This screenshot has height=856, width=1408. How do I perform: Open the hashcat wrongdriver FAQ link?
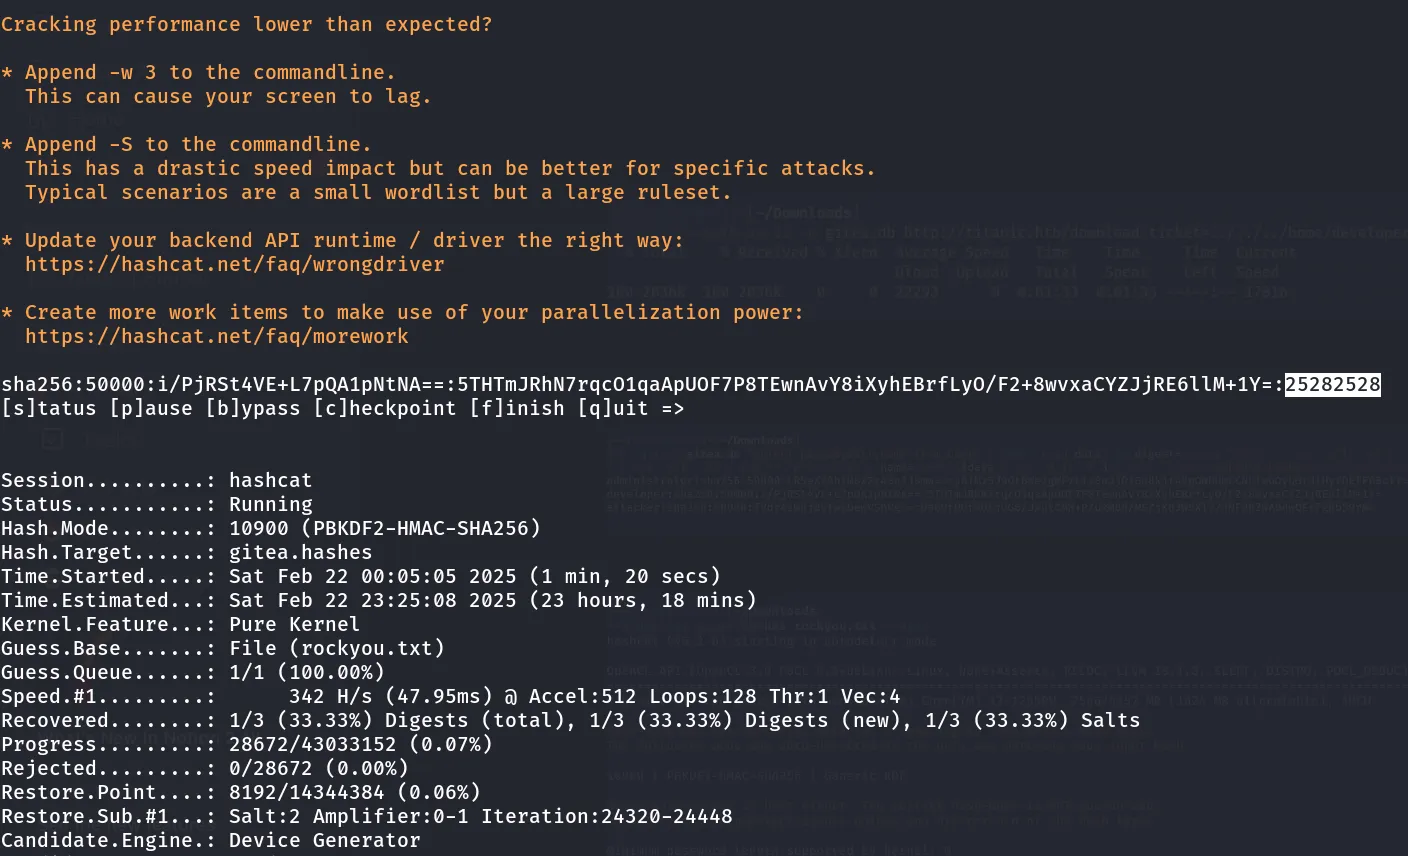pyautogui.click(x=234, y=265)
